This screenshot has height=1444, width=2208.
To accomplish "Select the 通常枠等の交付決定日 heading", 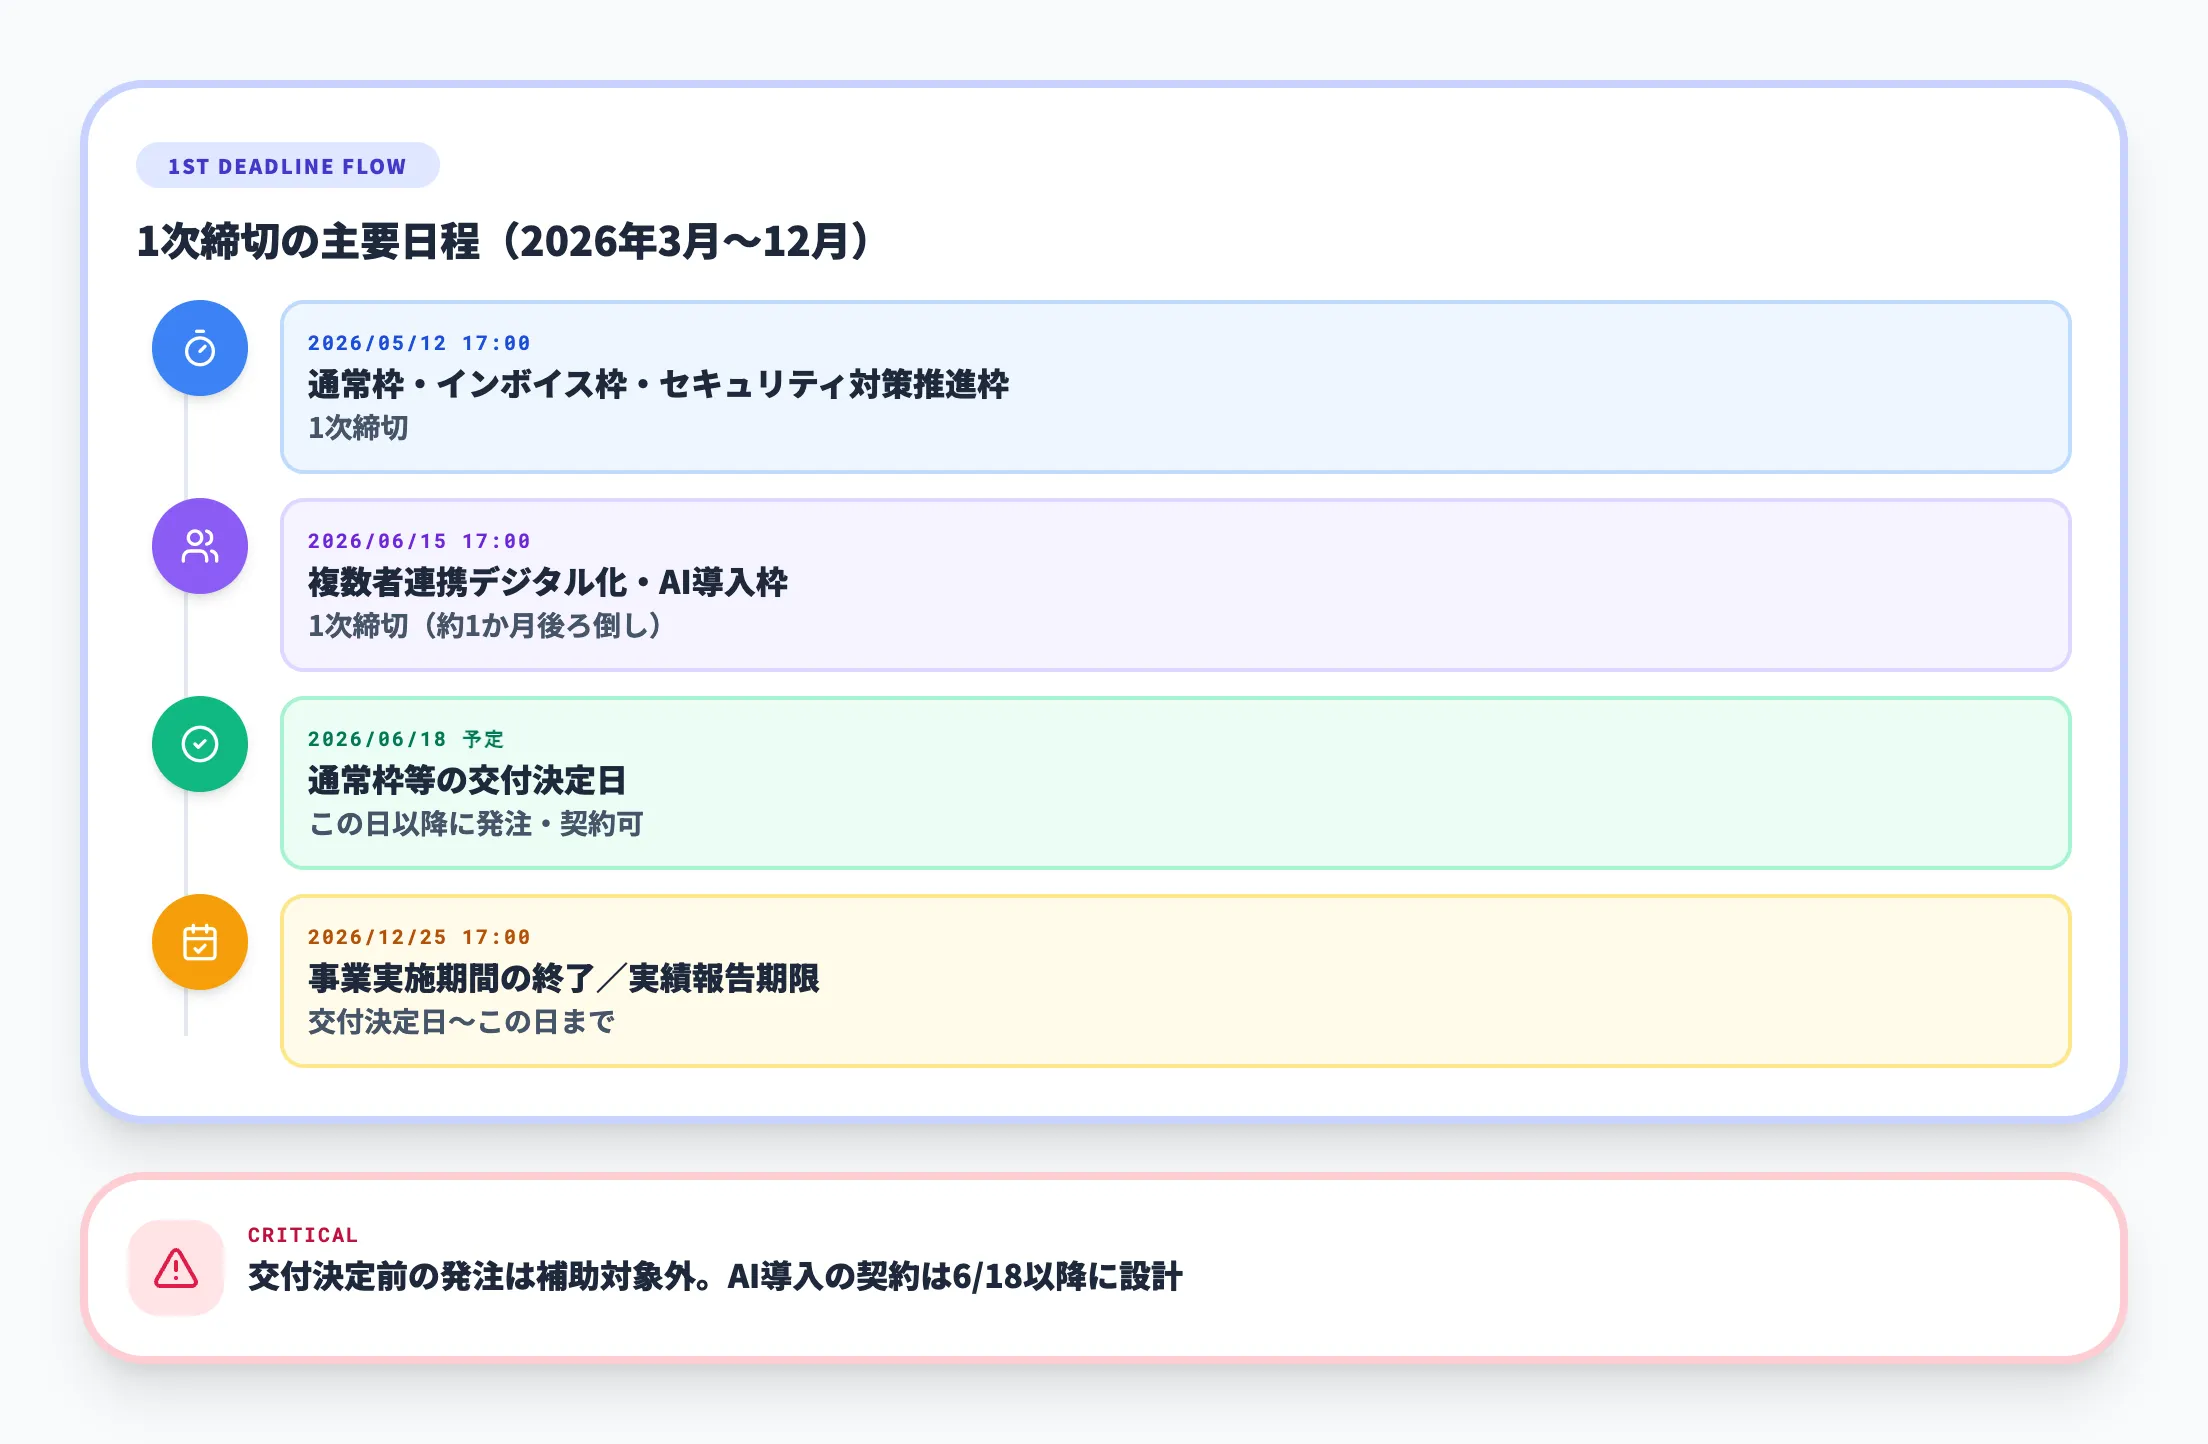I will coord(466,781).
